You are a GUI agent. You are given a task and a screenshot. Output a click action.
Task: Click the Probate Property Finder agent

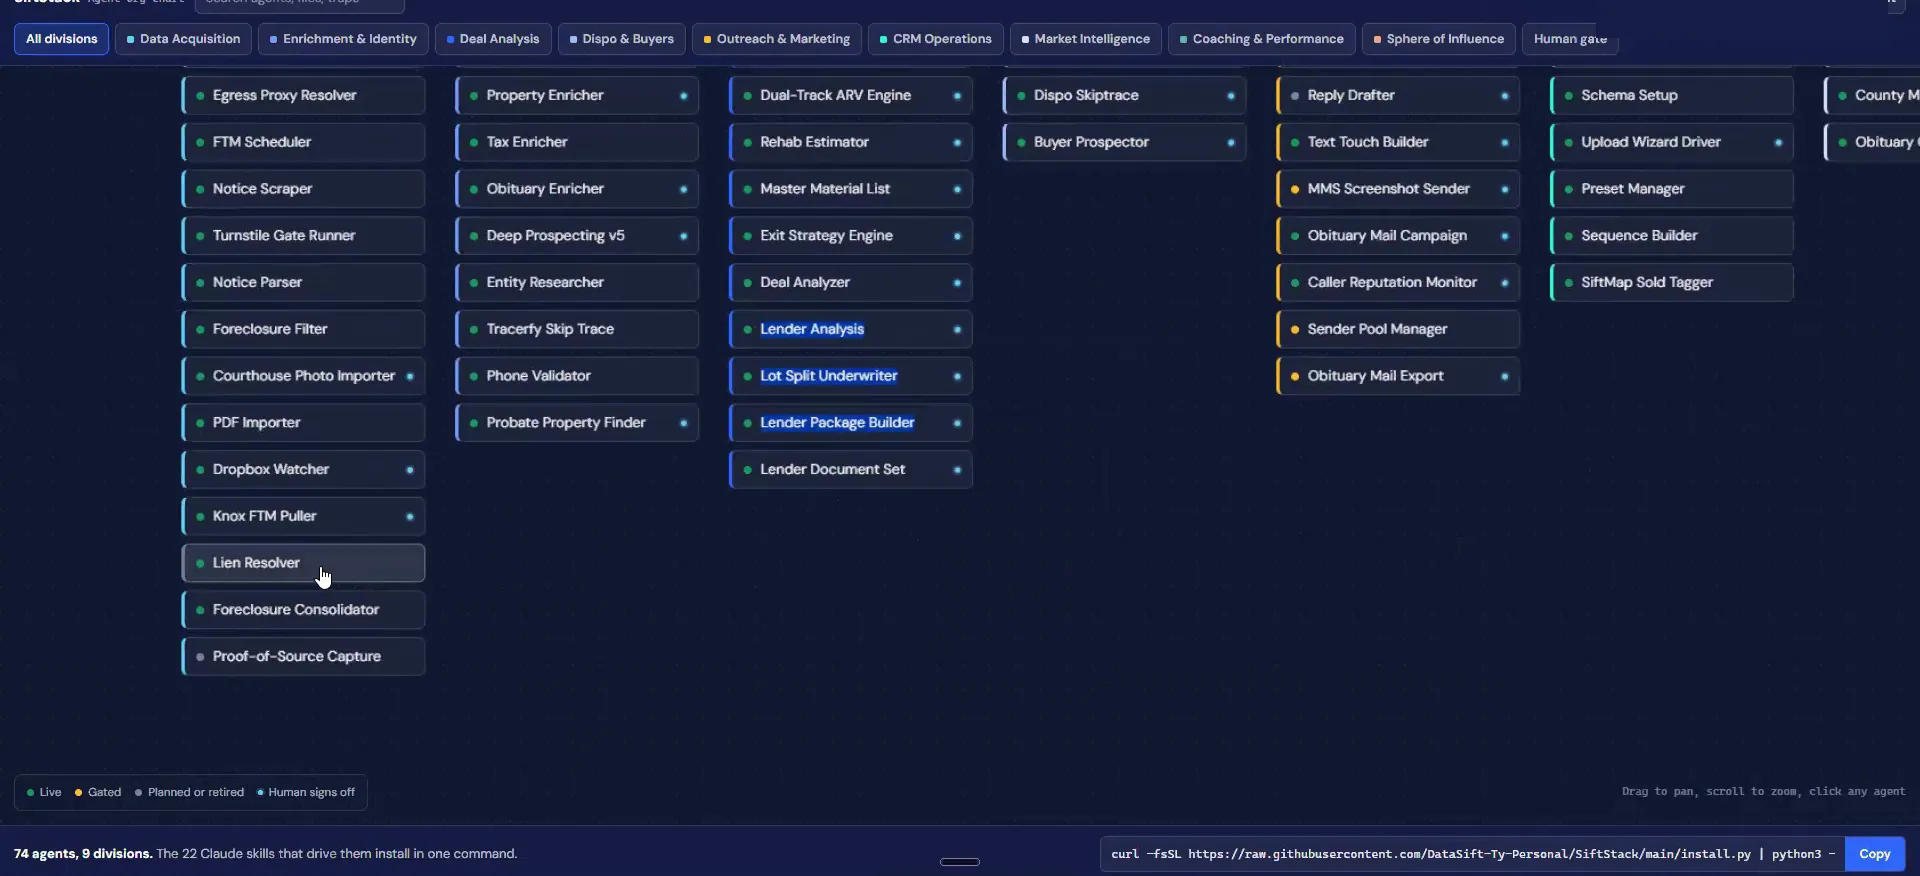577,423
